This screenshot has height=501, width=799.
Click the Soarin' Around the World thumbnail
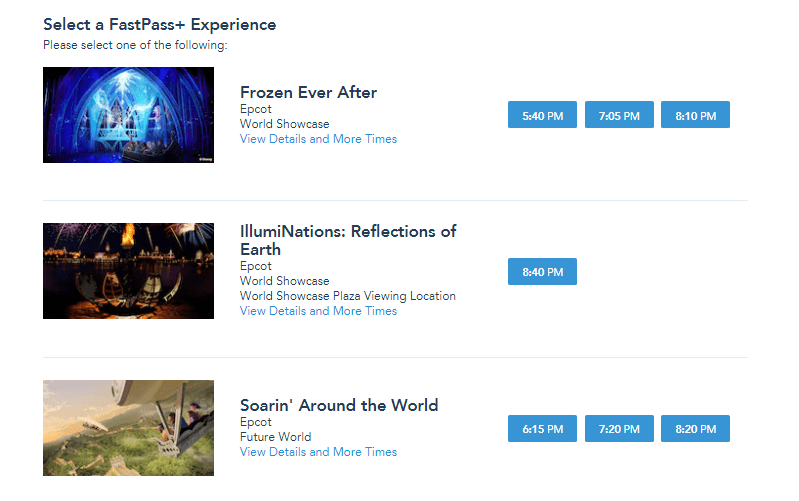click(128, 428)
